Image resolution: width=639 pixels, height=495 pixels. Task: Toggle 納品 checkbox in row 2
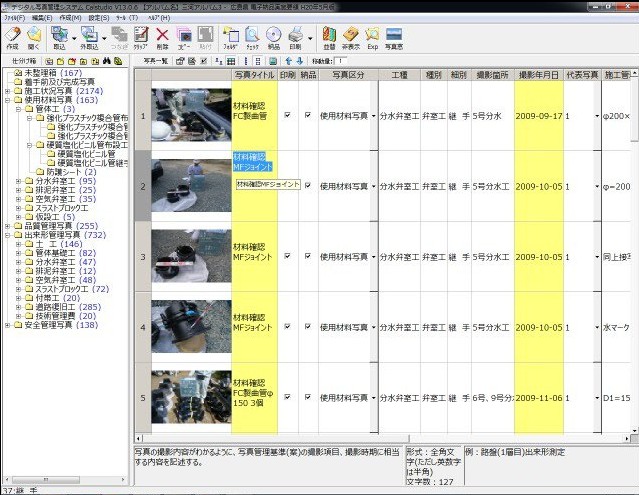click(308, 185)
